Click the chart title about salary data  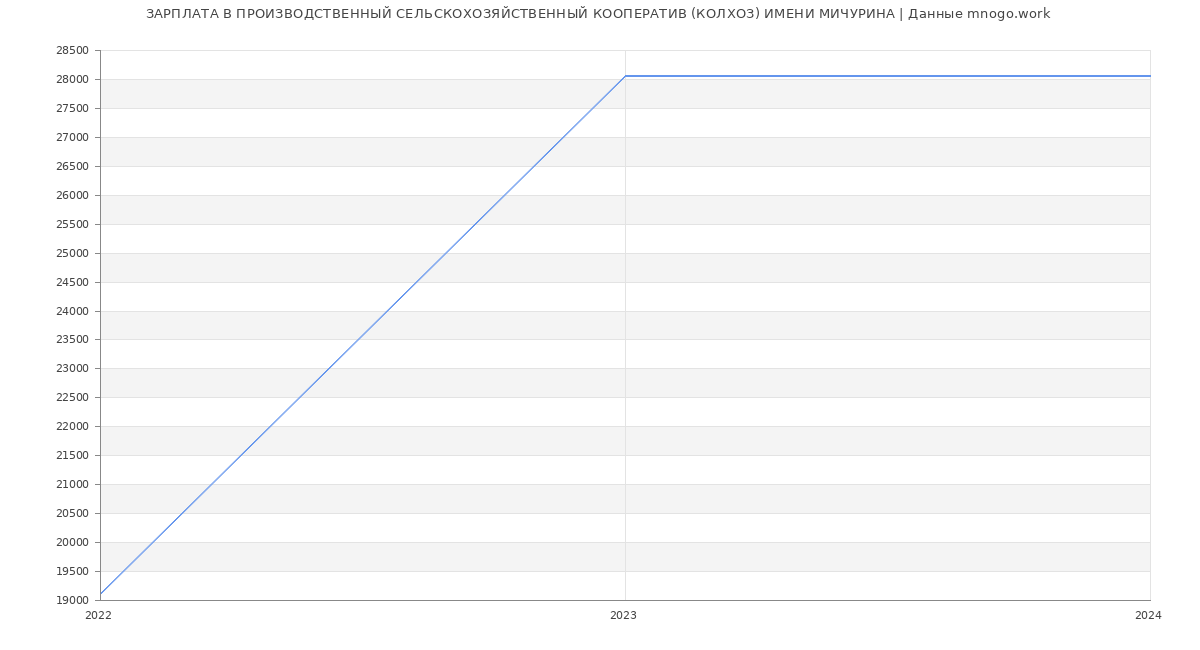(x=598, y=14)
